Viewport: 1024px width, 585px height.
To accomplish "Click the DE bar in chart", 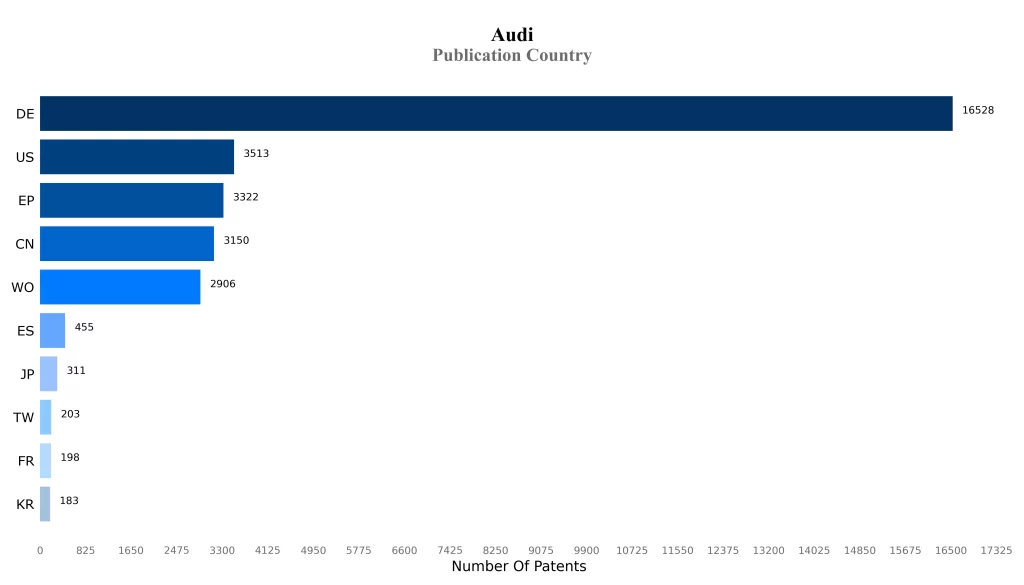I will [x=496, y=113].
